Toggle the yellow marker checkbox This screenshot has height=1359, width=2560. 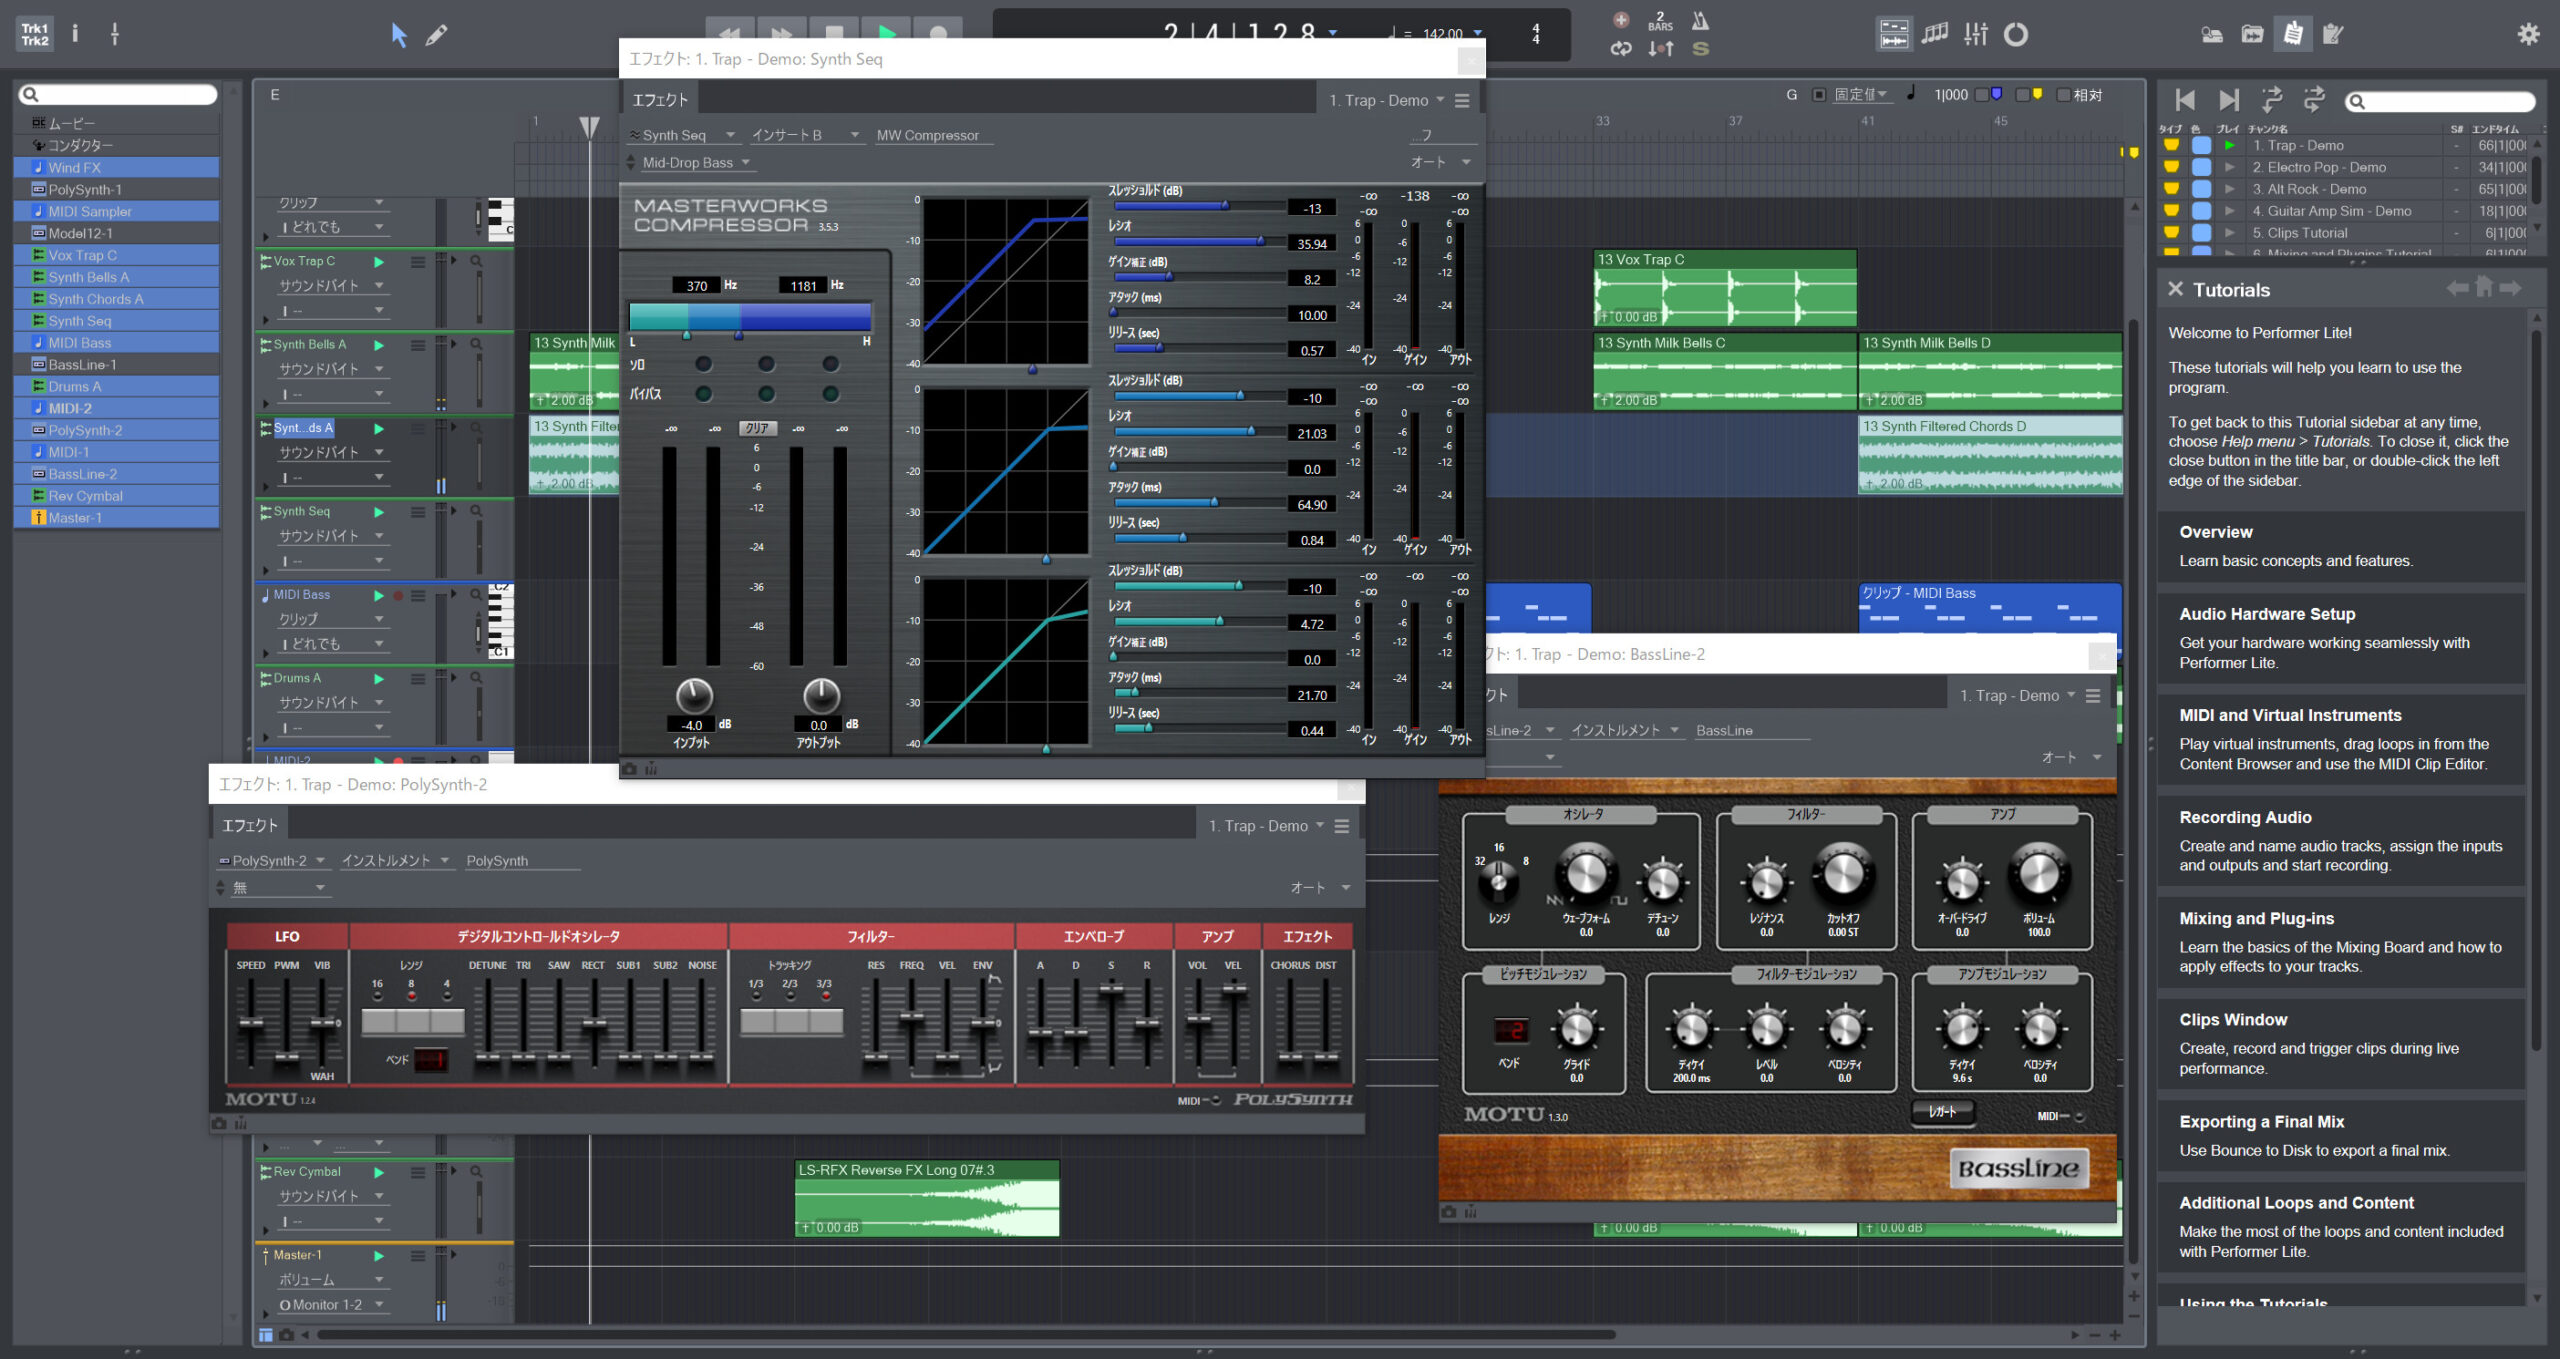click(2022, 95)
